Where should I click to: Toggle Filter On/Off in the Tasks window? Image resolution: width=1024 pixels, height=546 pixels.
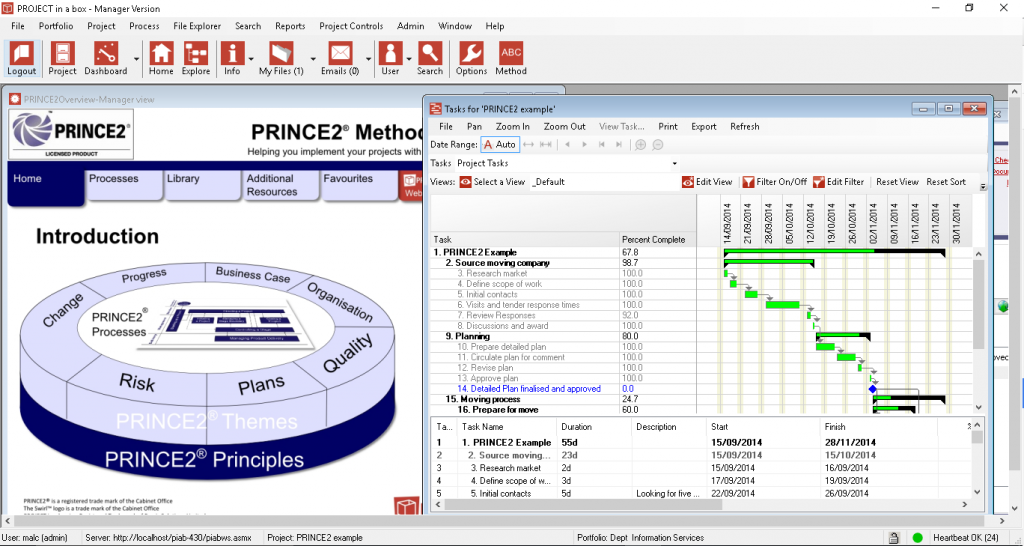point(775,182)
